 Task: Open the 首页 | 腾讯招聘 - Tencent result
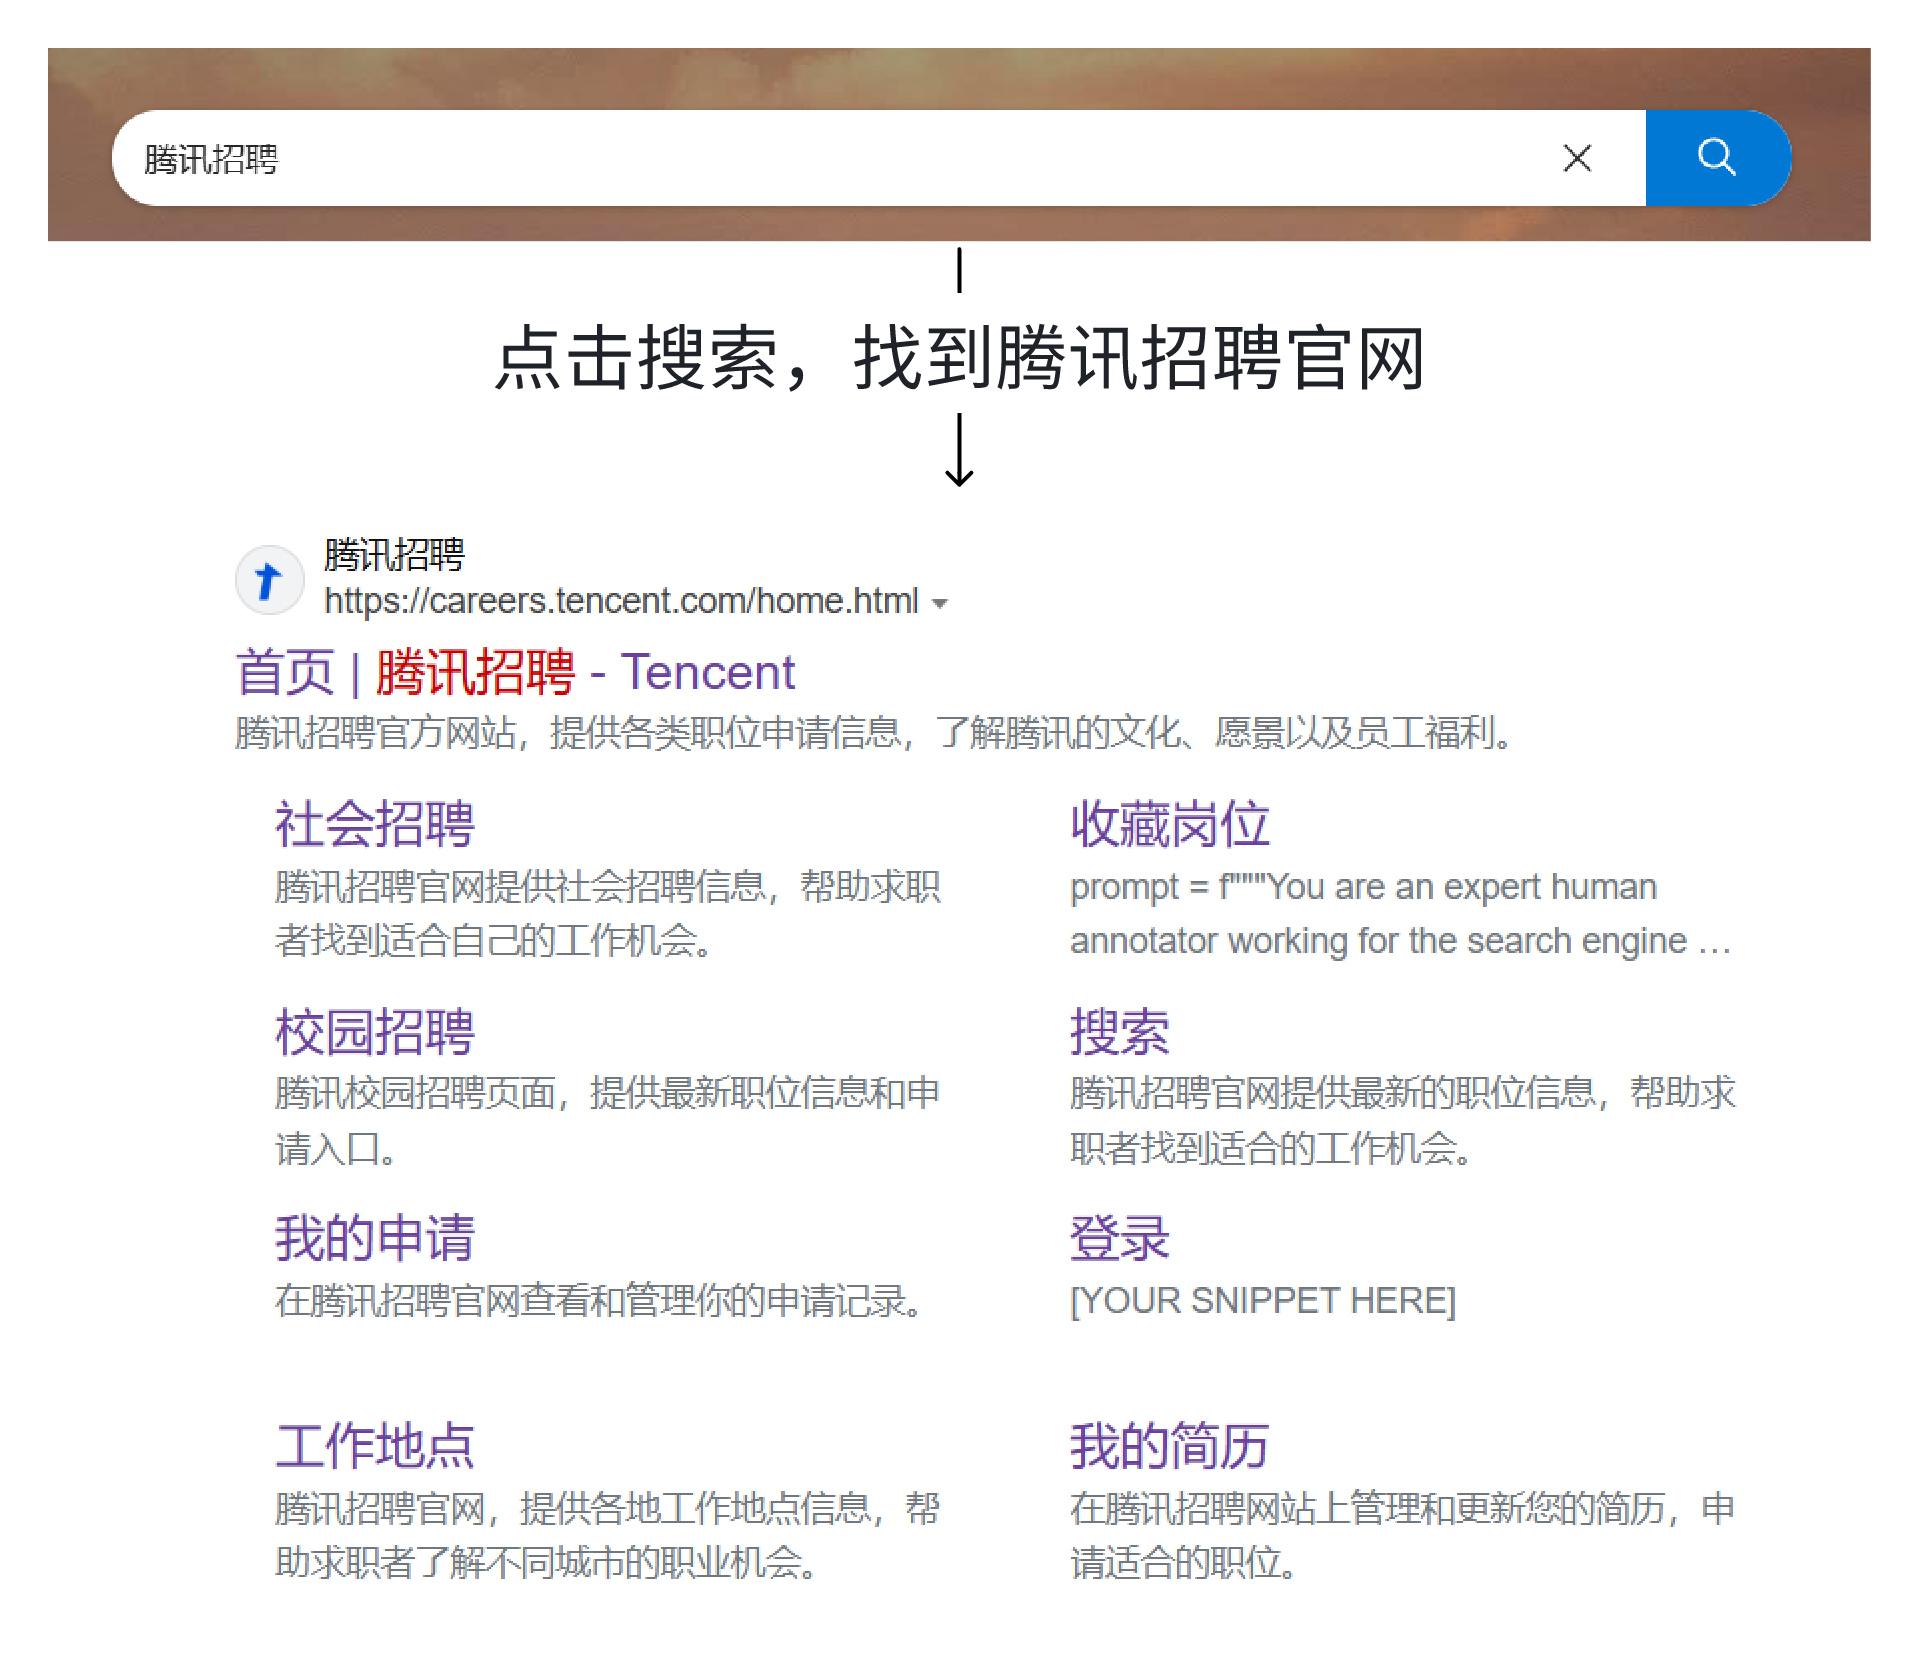(x=515, y=672)
